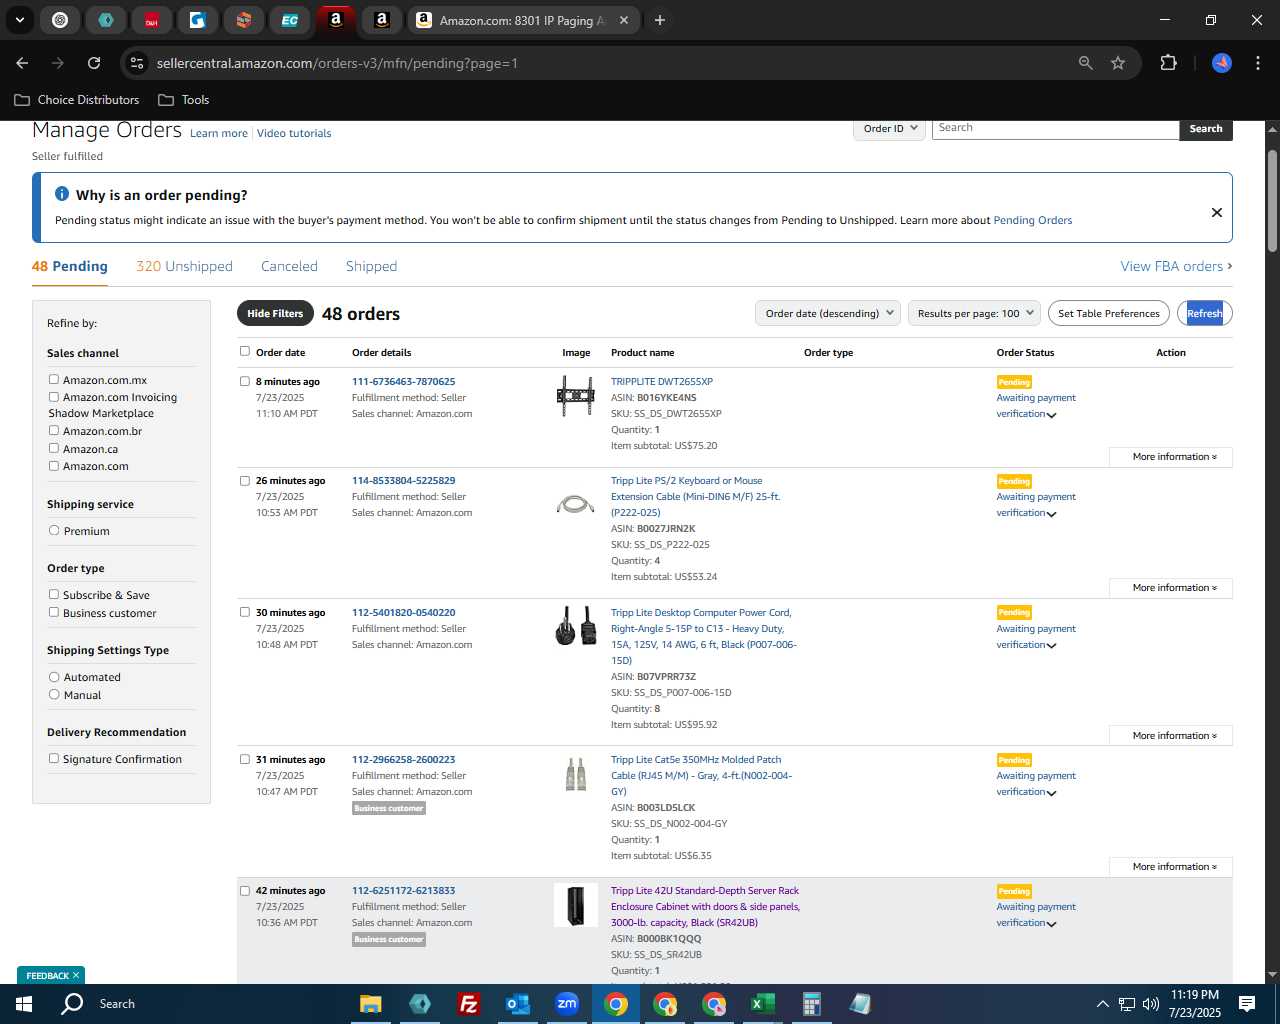Bookmark this page with the star icon

pos(1118,63)
